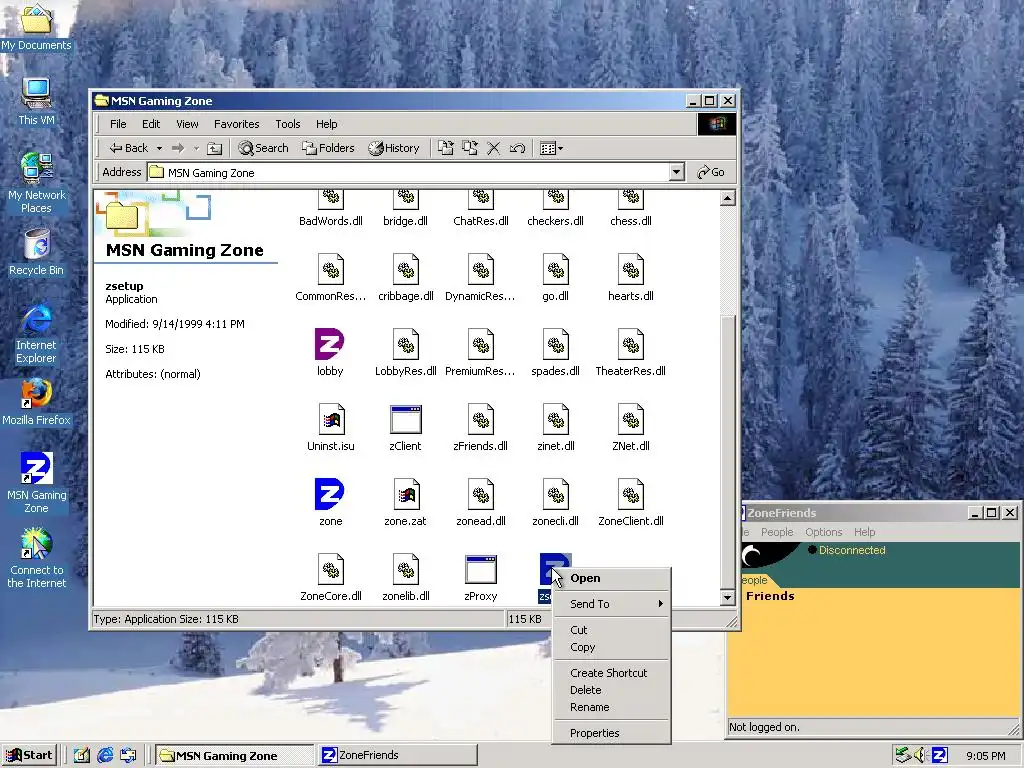Viewport: 1024px width, 768px height.
Task: Click the Up folder toolbar icon
Action: tap(214, 148)
